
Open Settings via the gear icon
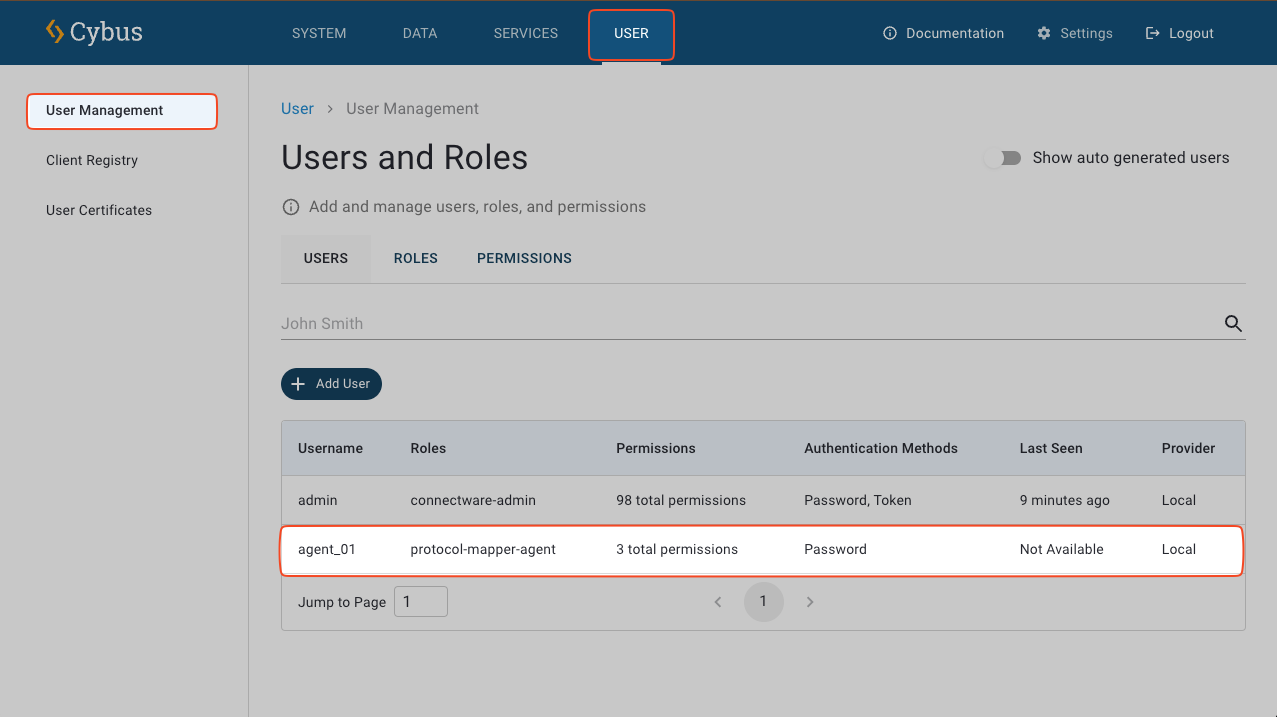tap(1044, 33)
